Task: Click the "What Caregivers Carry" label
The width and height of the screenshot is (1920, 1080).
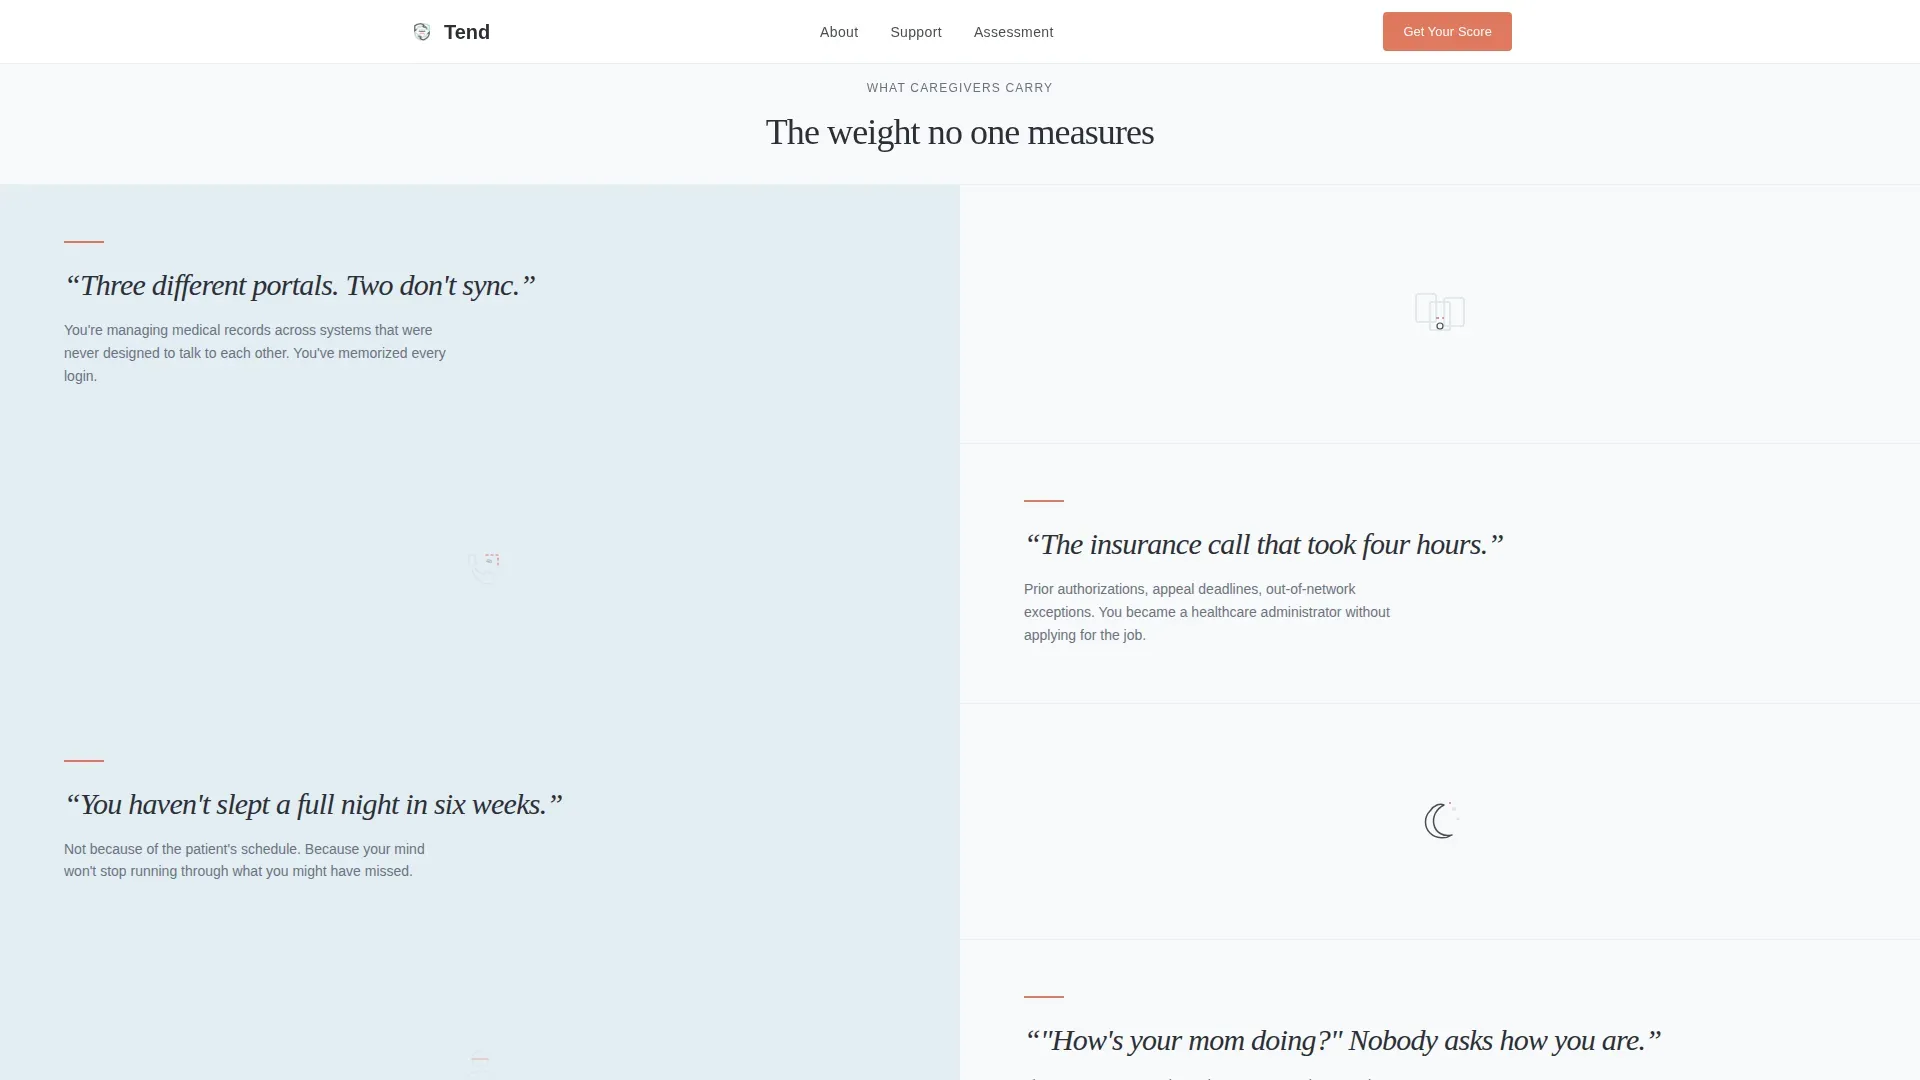Action: pos(960,88)
